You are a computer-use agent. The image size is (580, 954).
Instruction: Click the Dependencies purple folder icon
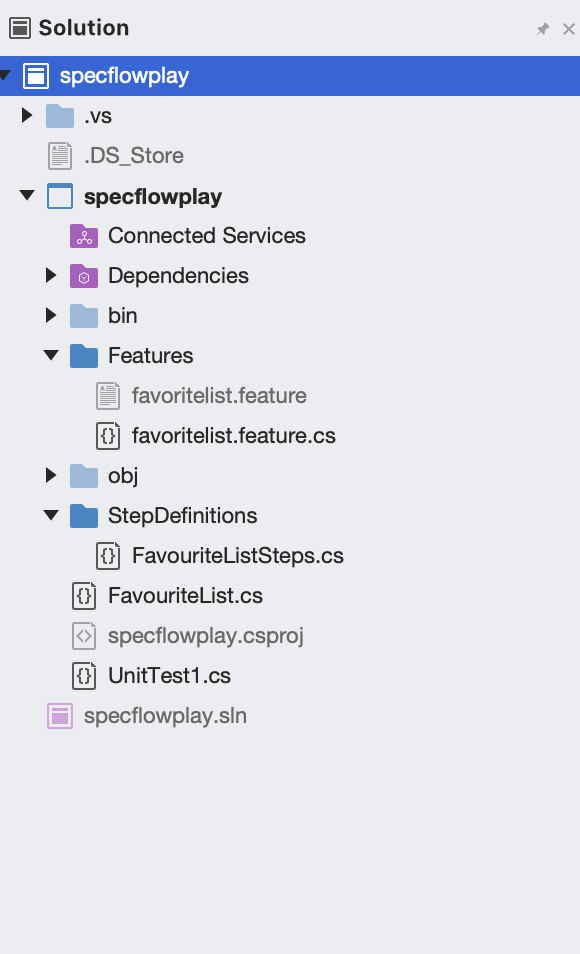coord(84,276)
